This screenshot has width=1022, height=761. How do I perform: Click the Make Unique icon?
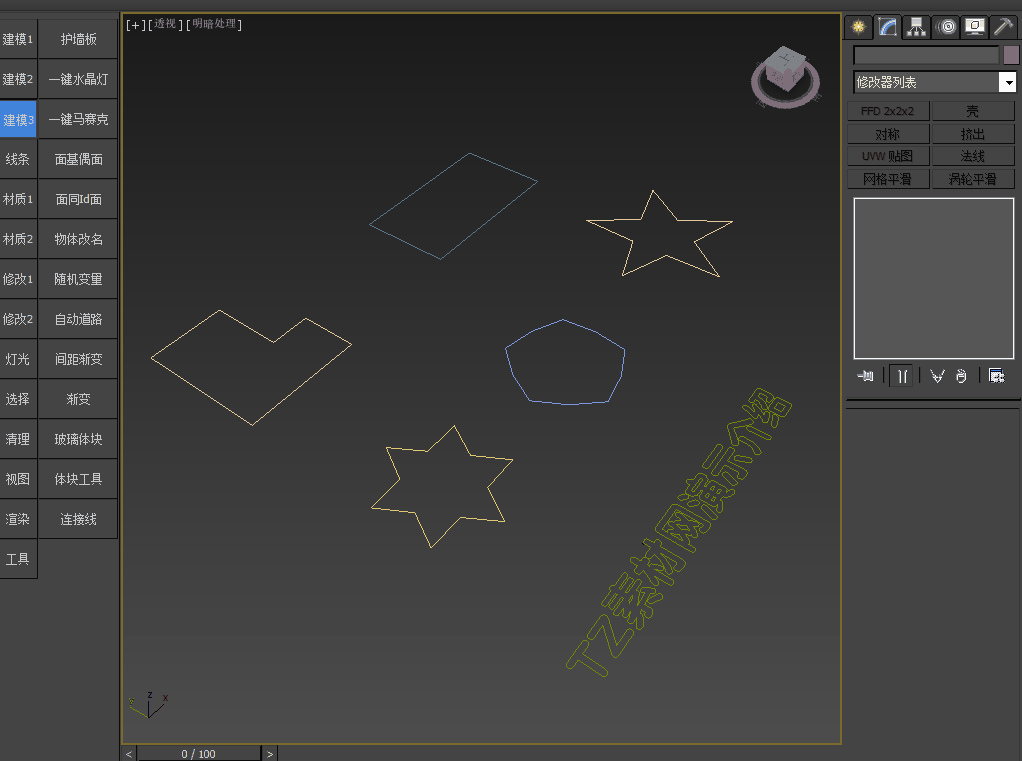[x=937, y=376]
